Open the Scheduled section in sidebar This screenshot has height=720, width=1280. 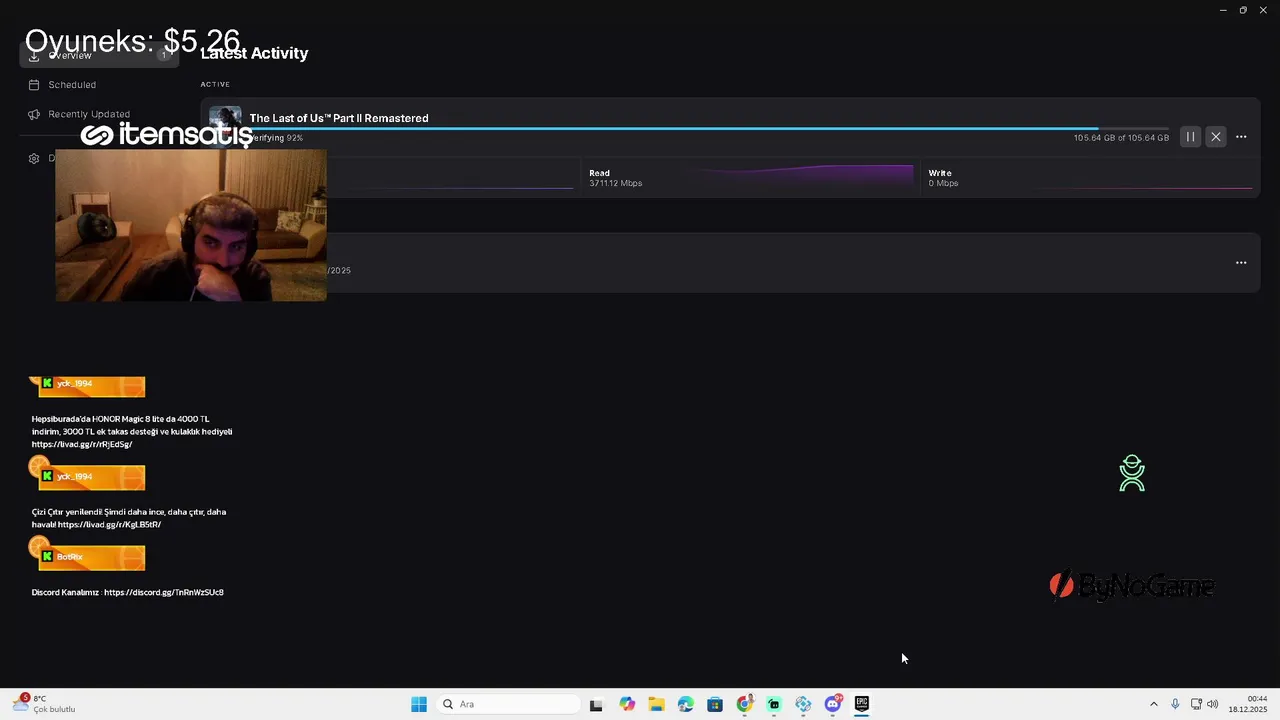[x=72, y=85]
